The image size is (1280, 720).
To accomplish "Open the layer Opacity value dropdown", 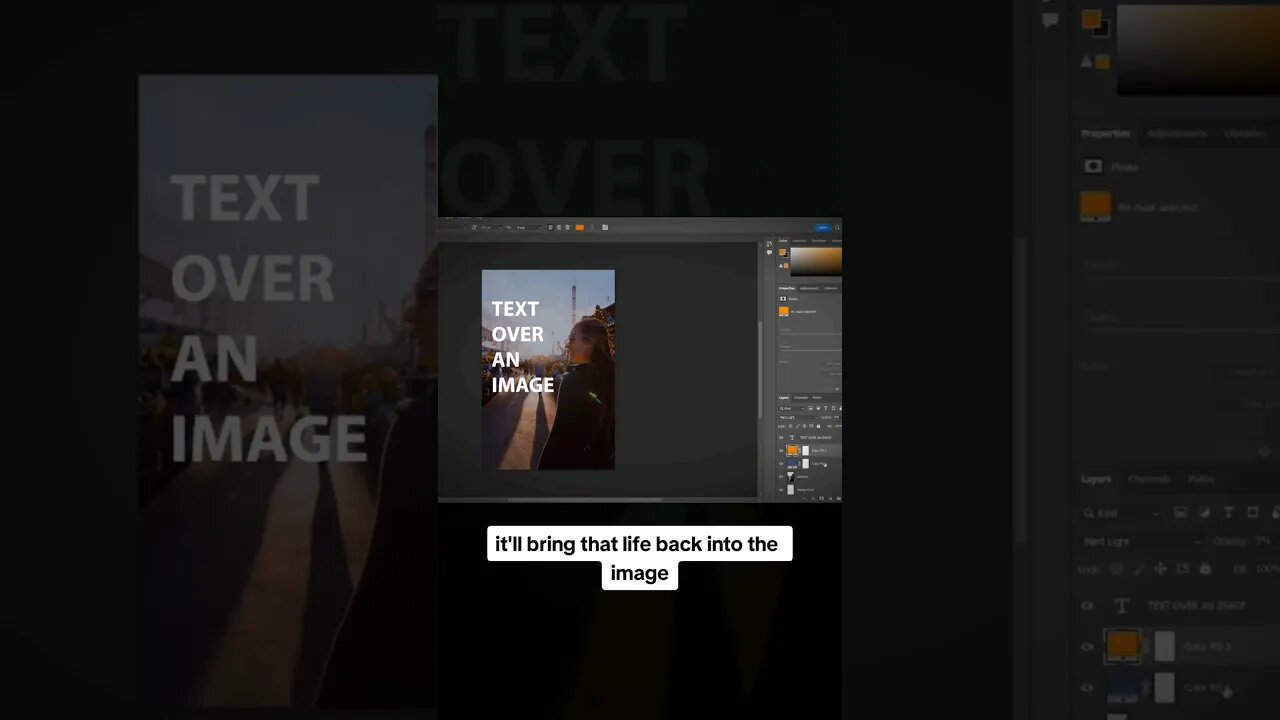I will pos(837,417).
